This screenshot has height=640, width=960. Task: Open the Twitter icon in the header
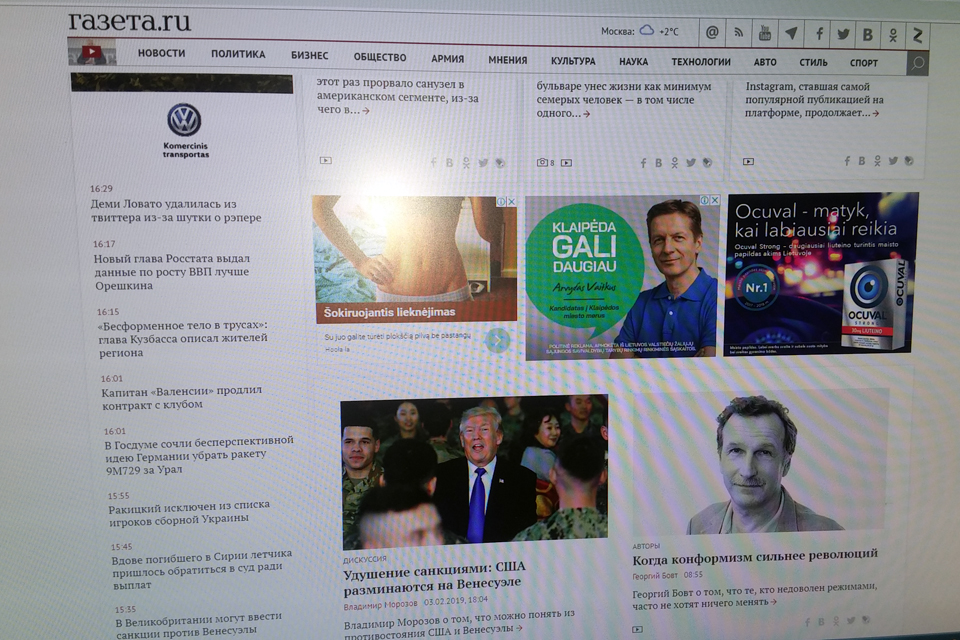pyautogui.click(x=843, y=34)
